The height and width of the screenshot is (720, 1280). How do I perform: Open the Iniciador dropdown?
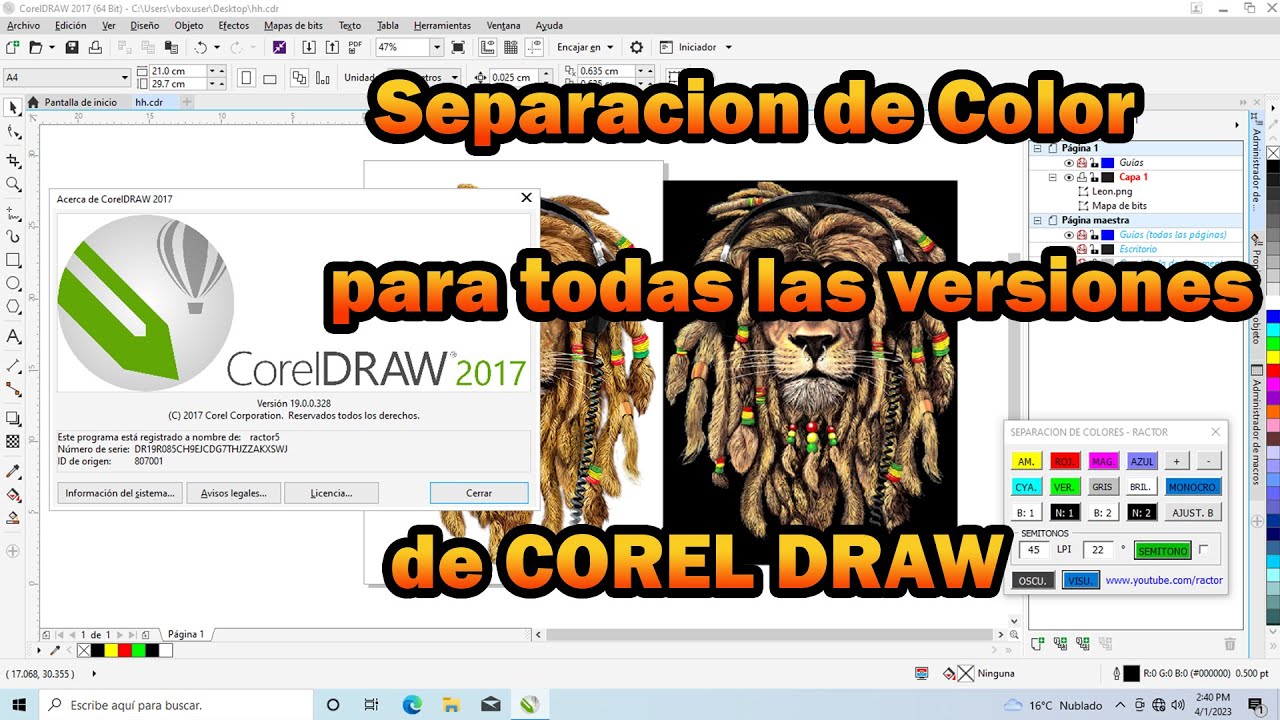point(728,47)
